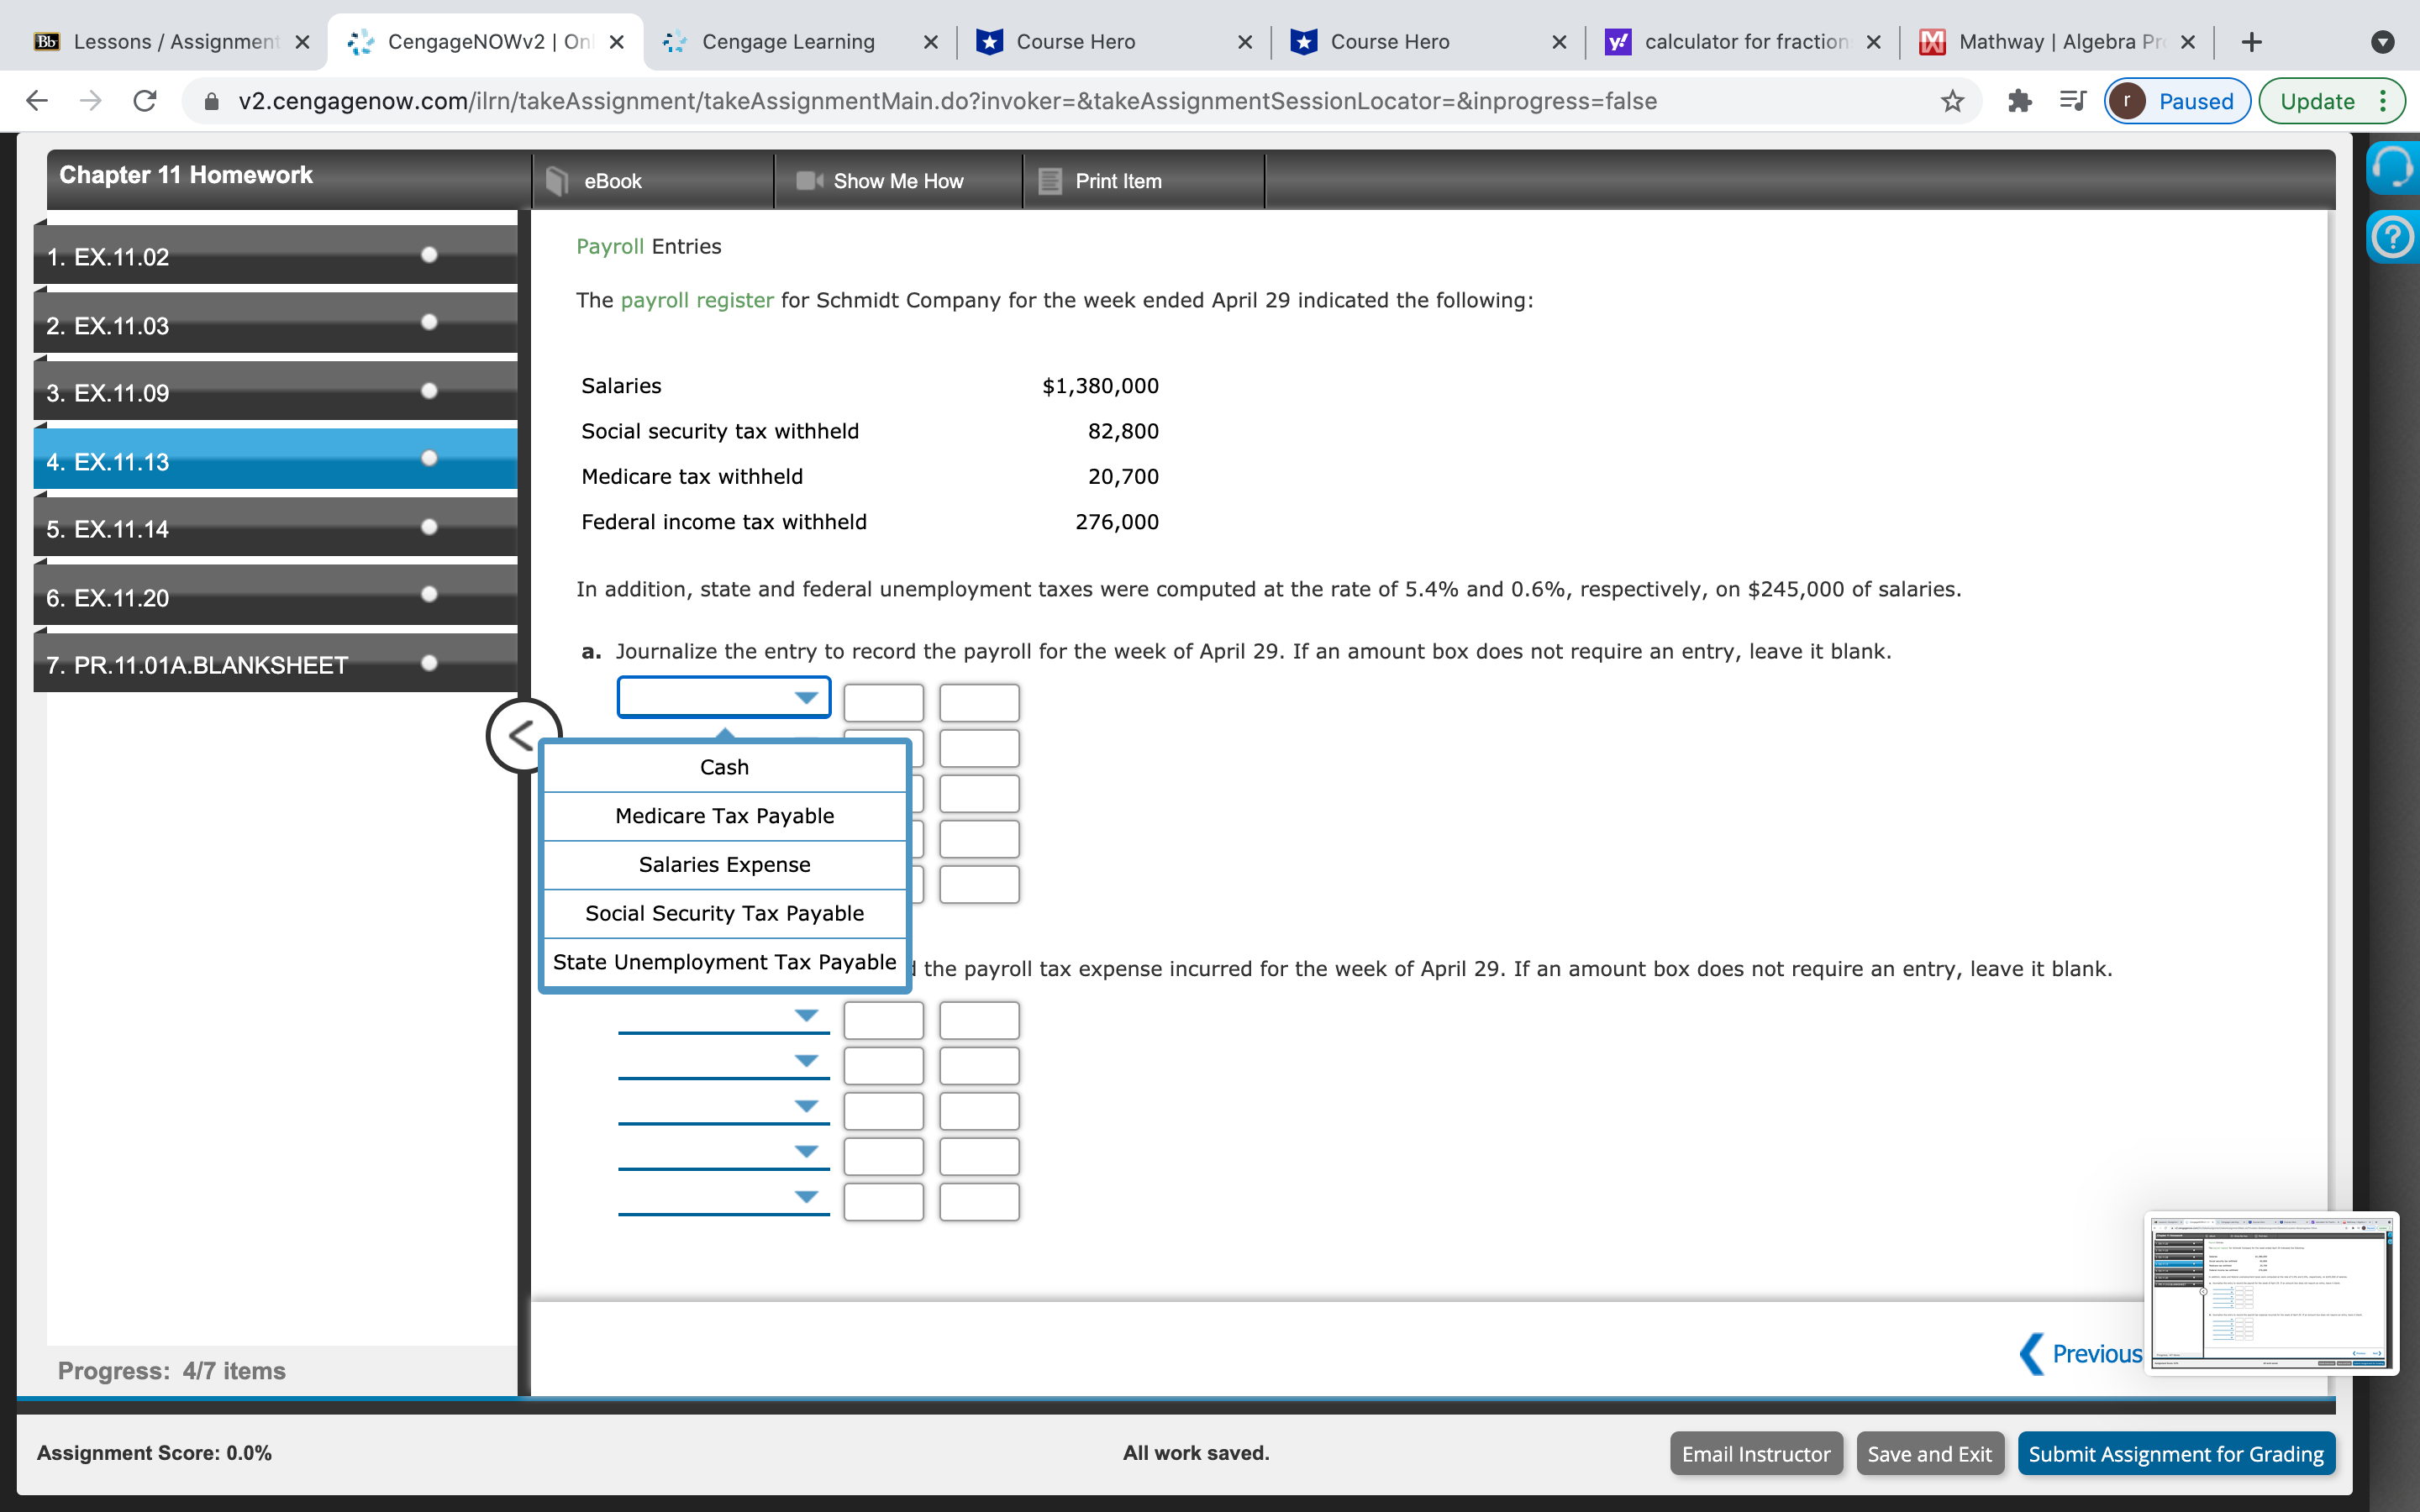Select Salaries Expense from the dropdown list
The width and height of the screenshot is (2420, 1512).
[x=724, y=864]
